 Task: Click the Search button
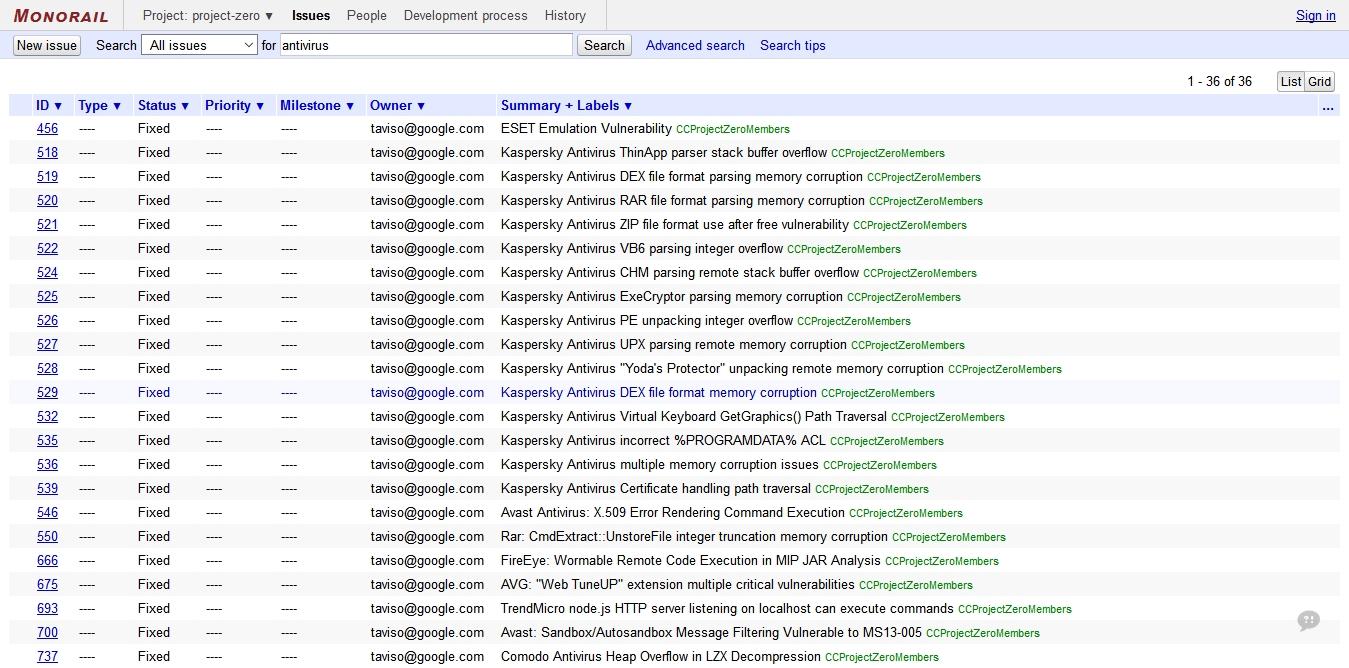[604, 45]
